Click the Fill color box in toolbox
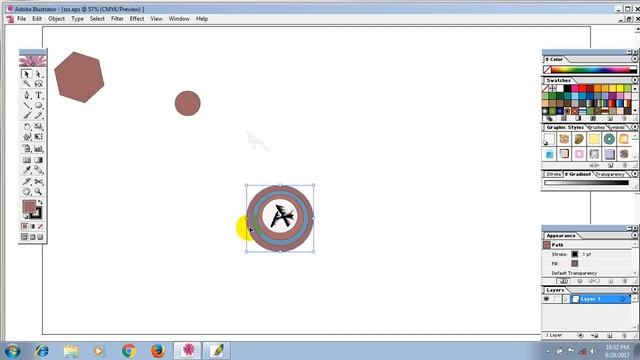 29,207
